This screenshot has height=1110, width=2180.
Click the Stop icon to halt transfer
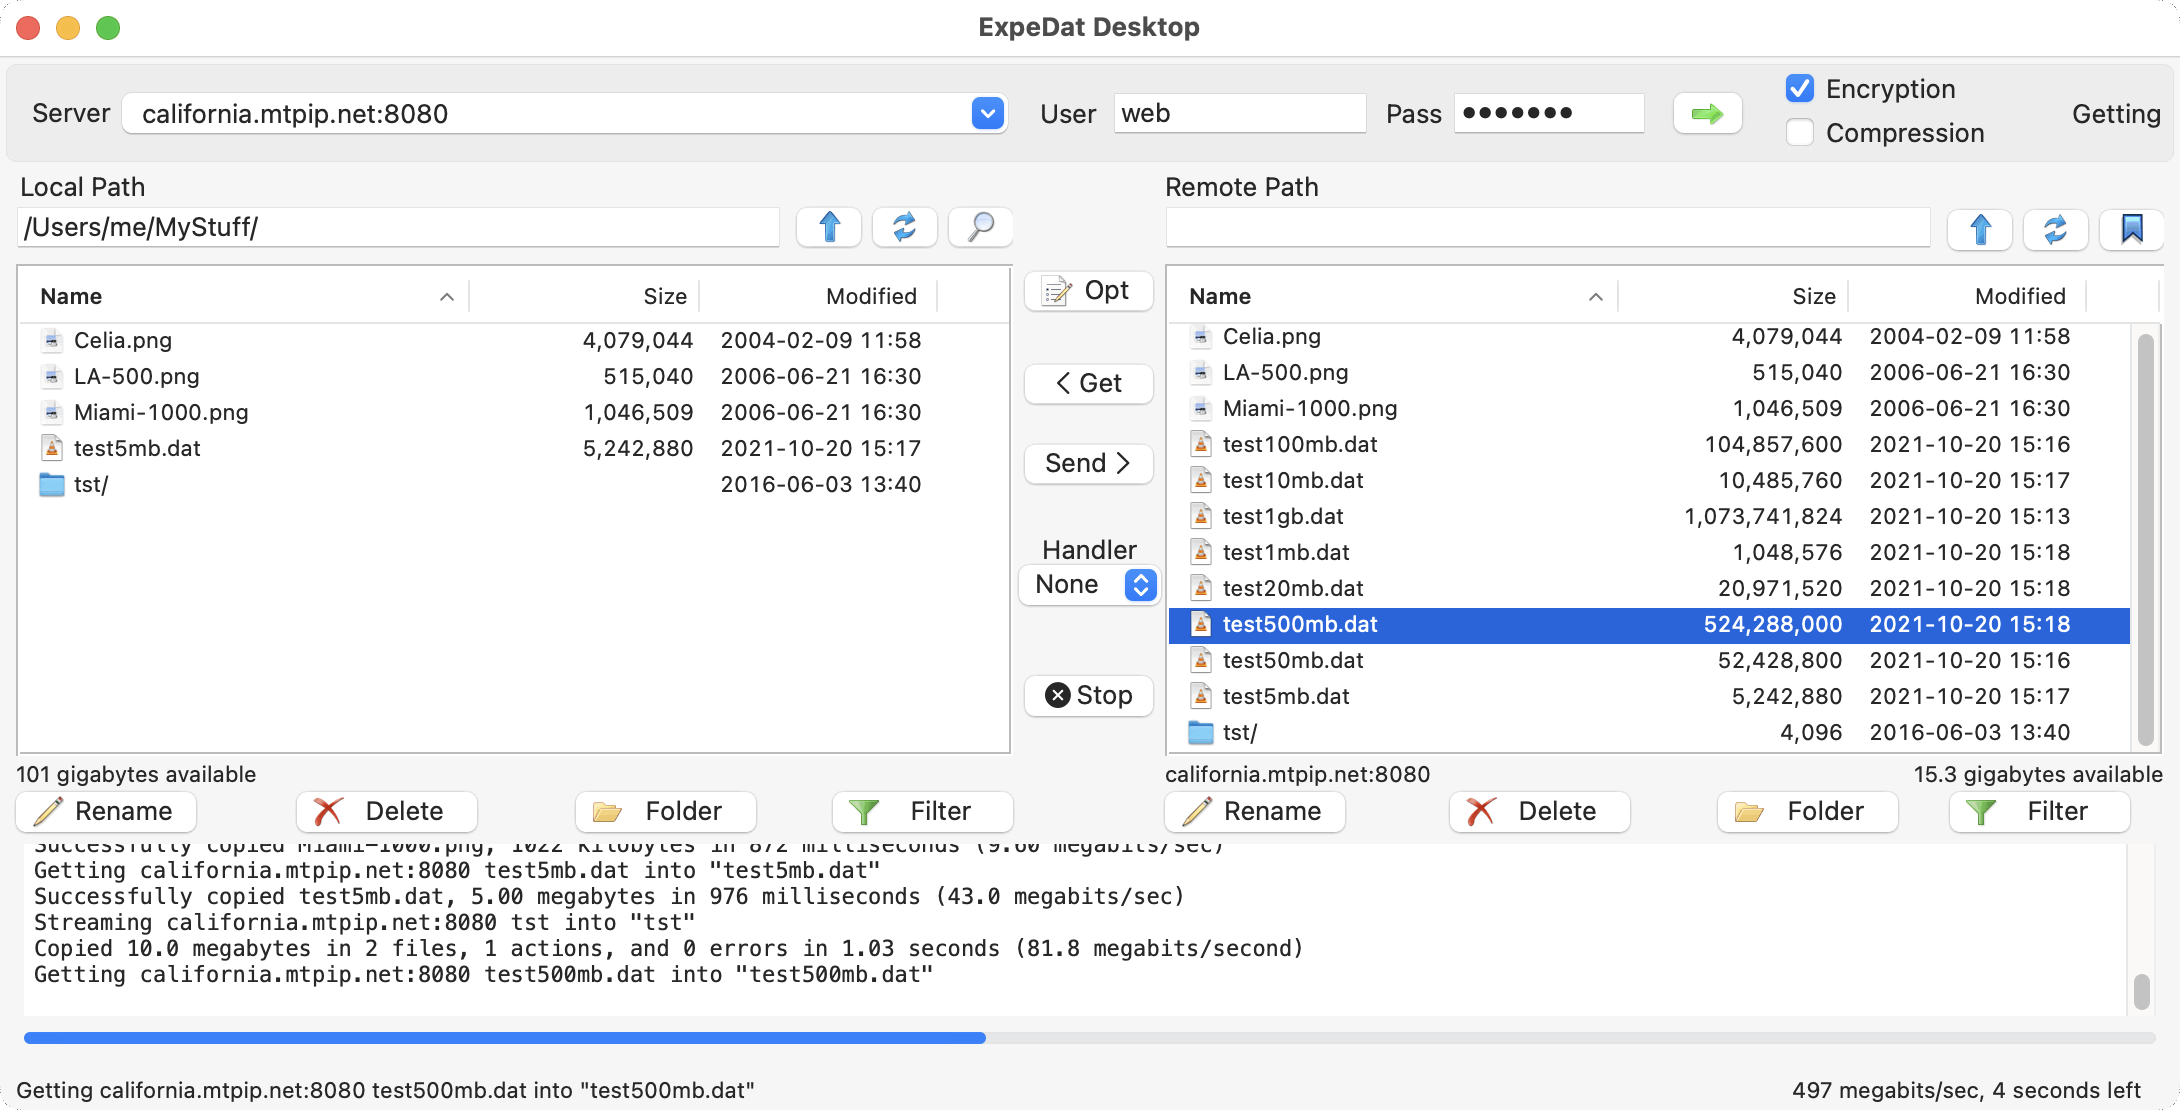click(1087, 695)
